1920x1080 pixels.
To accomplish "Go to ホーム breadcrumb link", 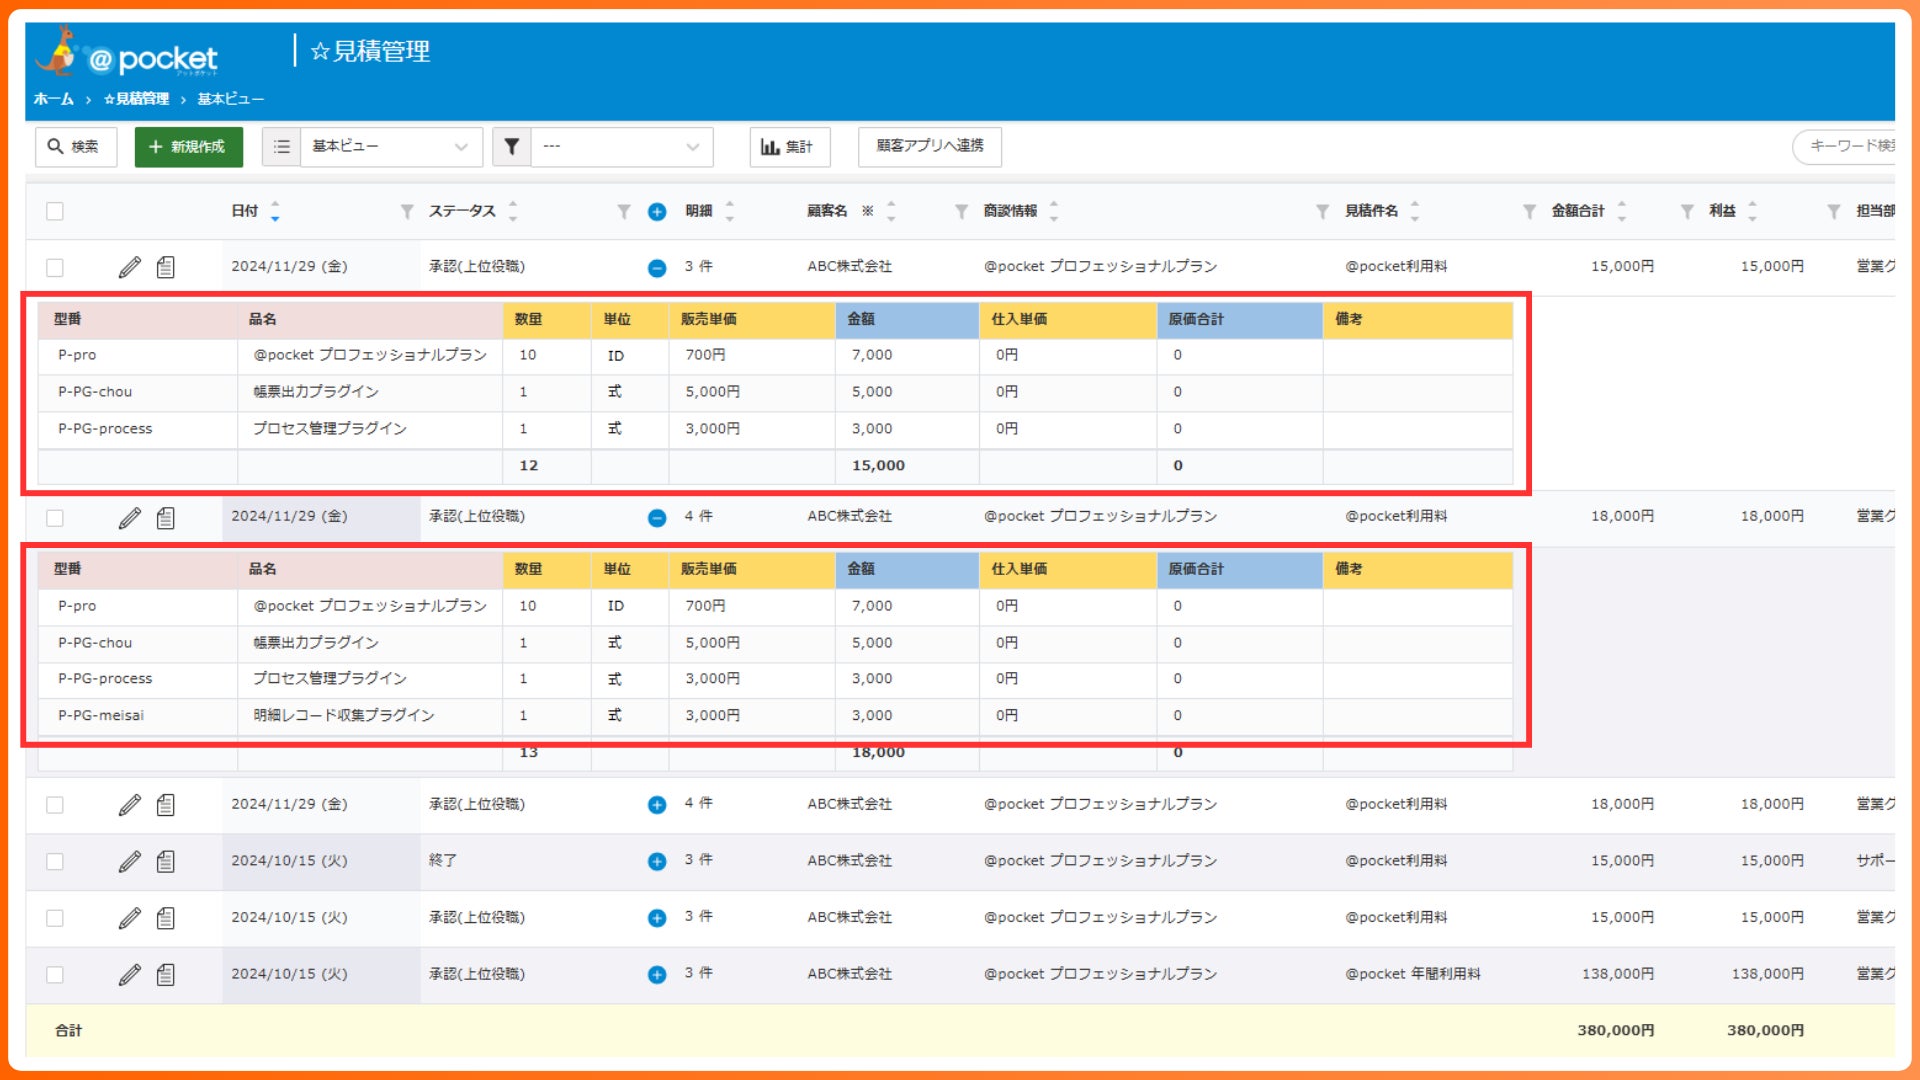I will point(53,99).
